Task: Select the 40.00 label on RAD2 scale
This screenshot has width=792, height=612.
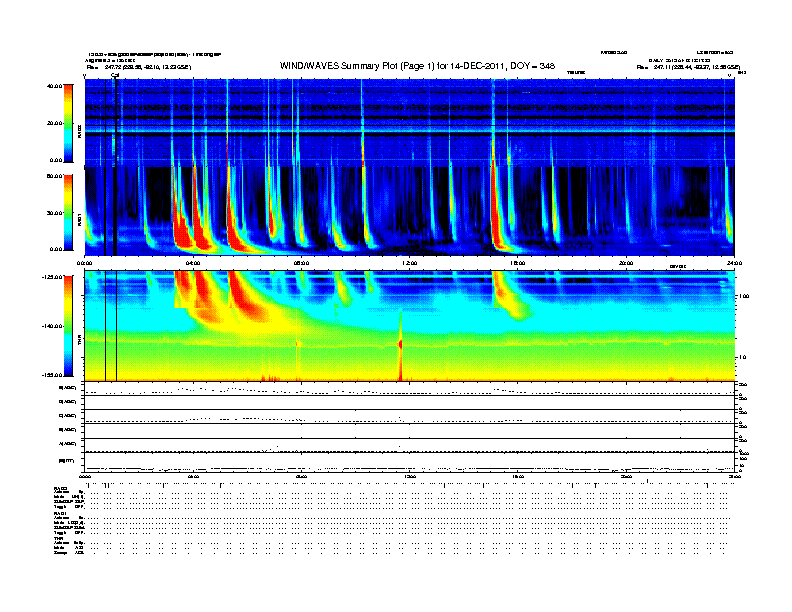Action: (x=54, y=86)
